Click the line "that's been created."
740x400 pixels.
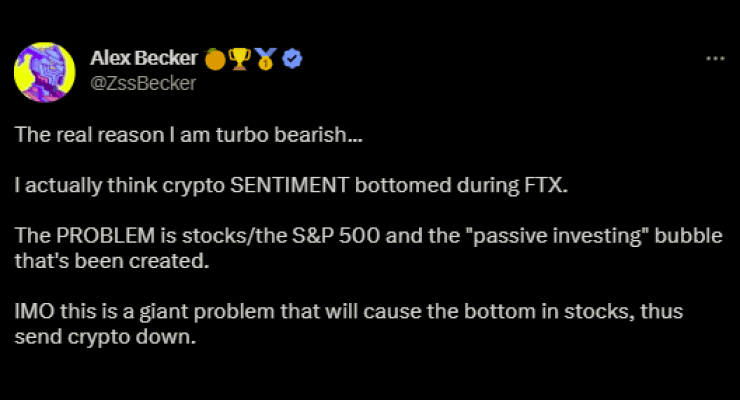112,261
